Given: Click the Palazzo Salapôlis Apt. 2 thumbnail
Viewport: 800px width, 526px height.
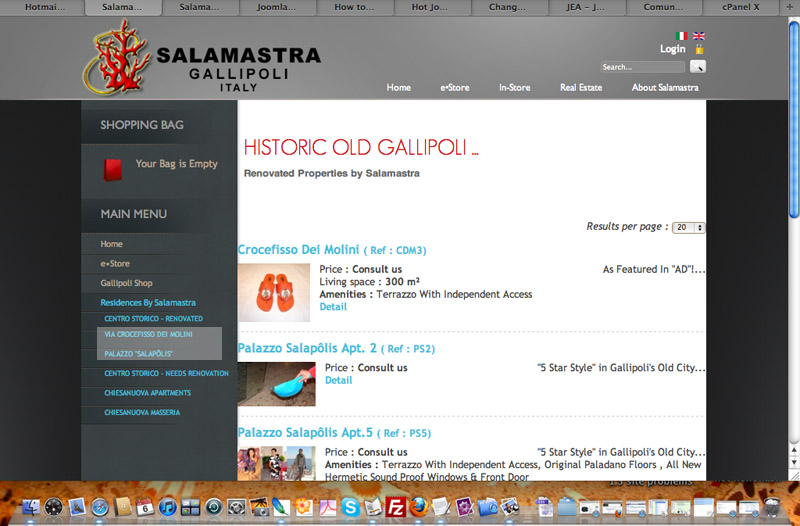Looking at the screenshot, I should point(277,384).
